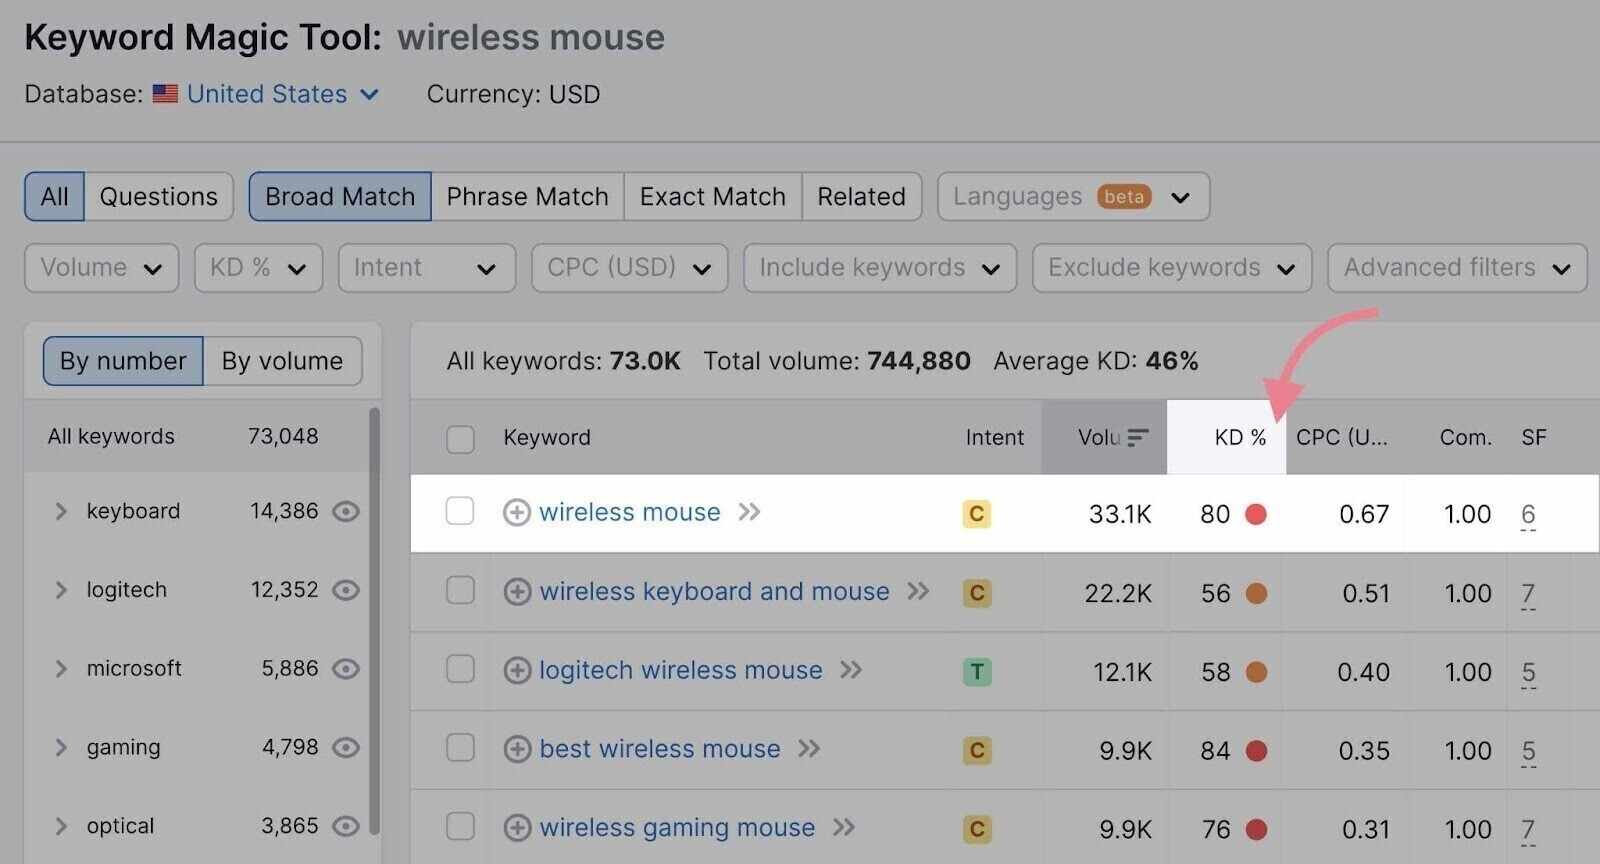
Task: Click the green T badge for logitech wireless mouse
Action: 976,671
